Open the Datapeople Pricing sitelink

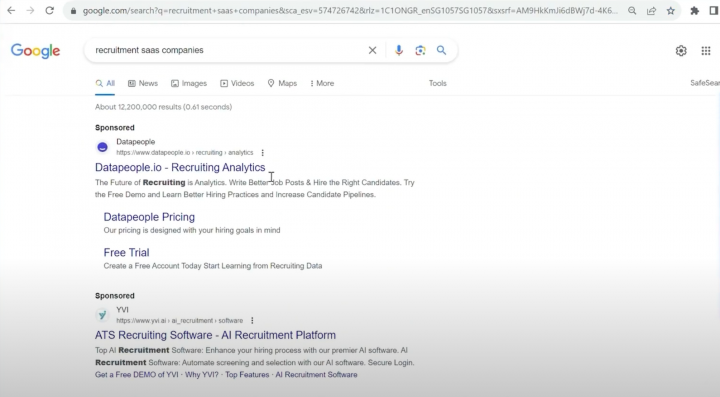[149, 217]
